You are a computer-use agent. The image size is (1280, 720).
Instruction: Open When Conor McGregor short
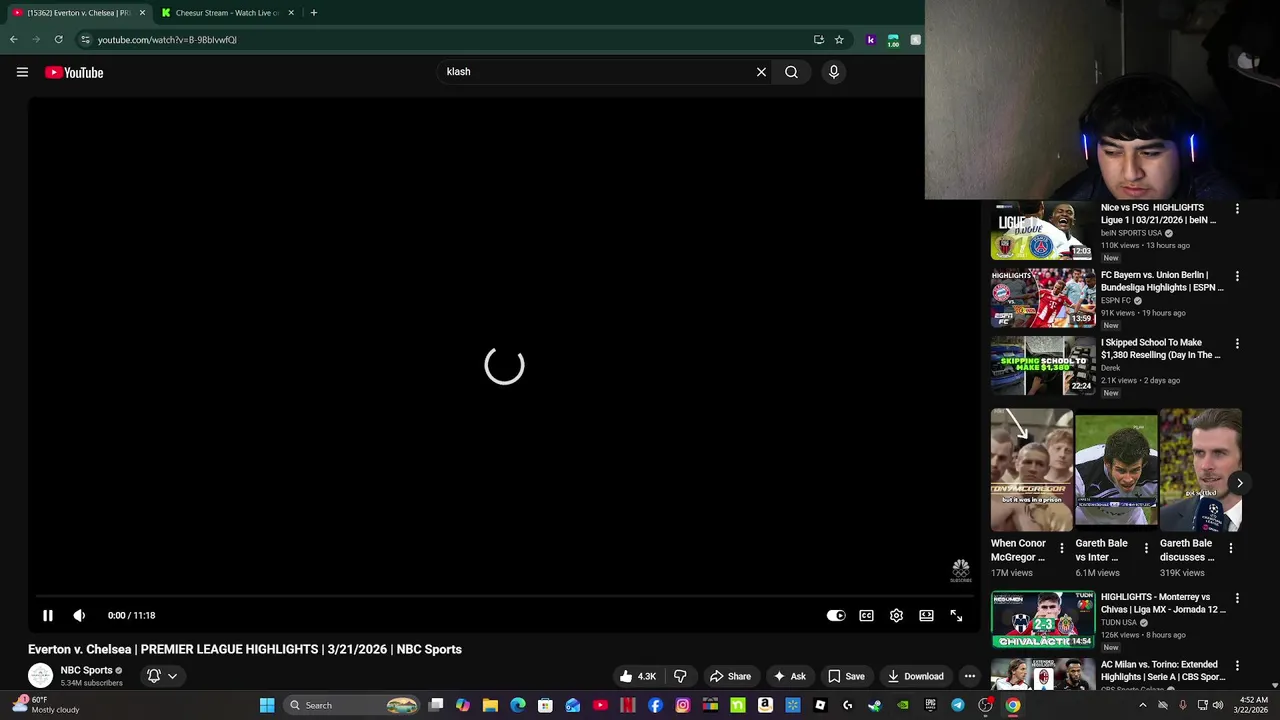pyautogui.click(x=1031, y=470)
